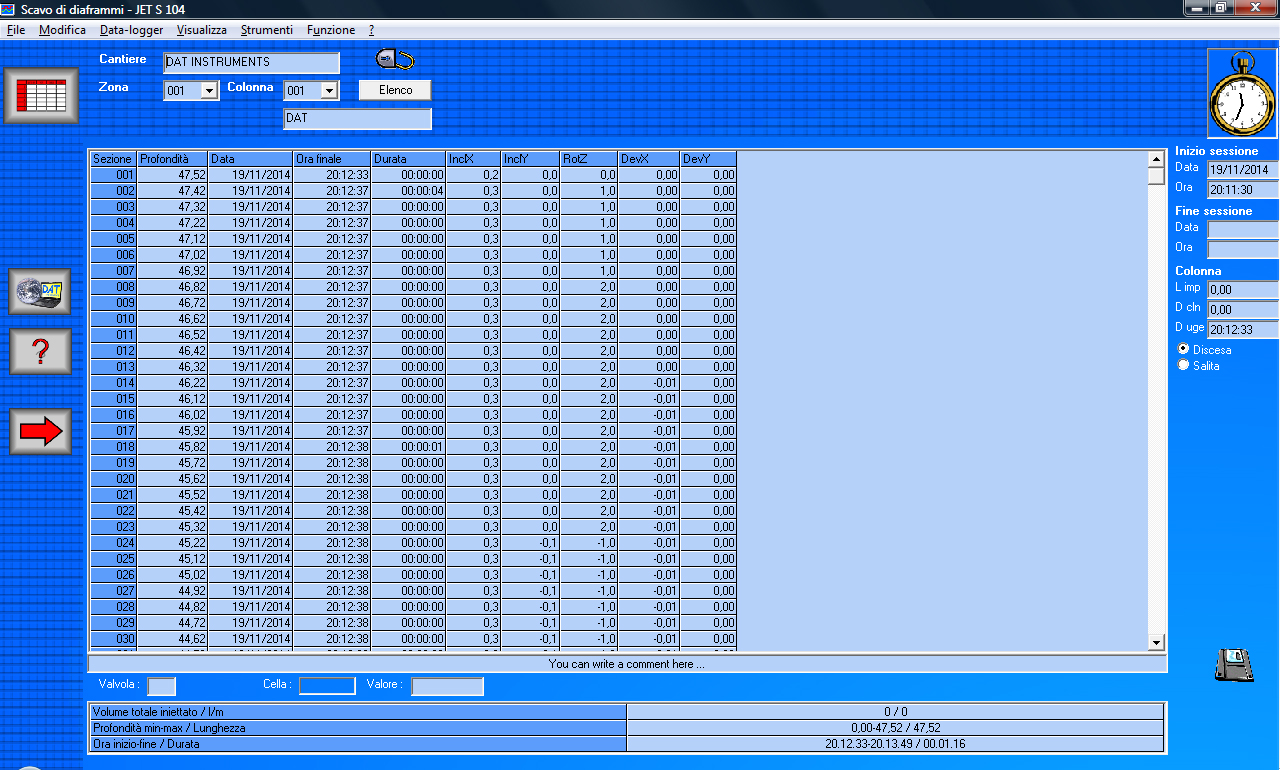This screenshot has width=1280, height=770.
Task: Open the DAT globe icon button
Action: coord(41,292)
